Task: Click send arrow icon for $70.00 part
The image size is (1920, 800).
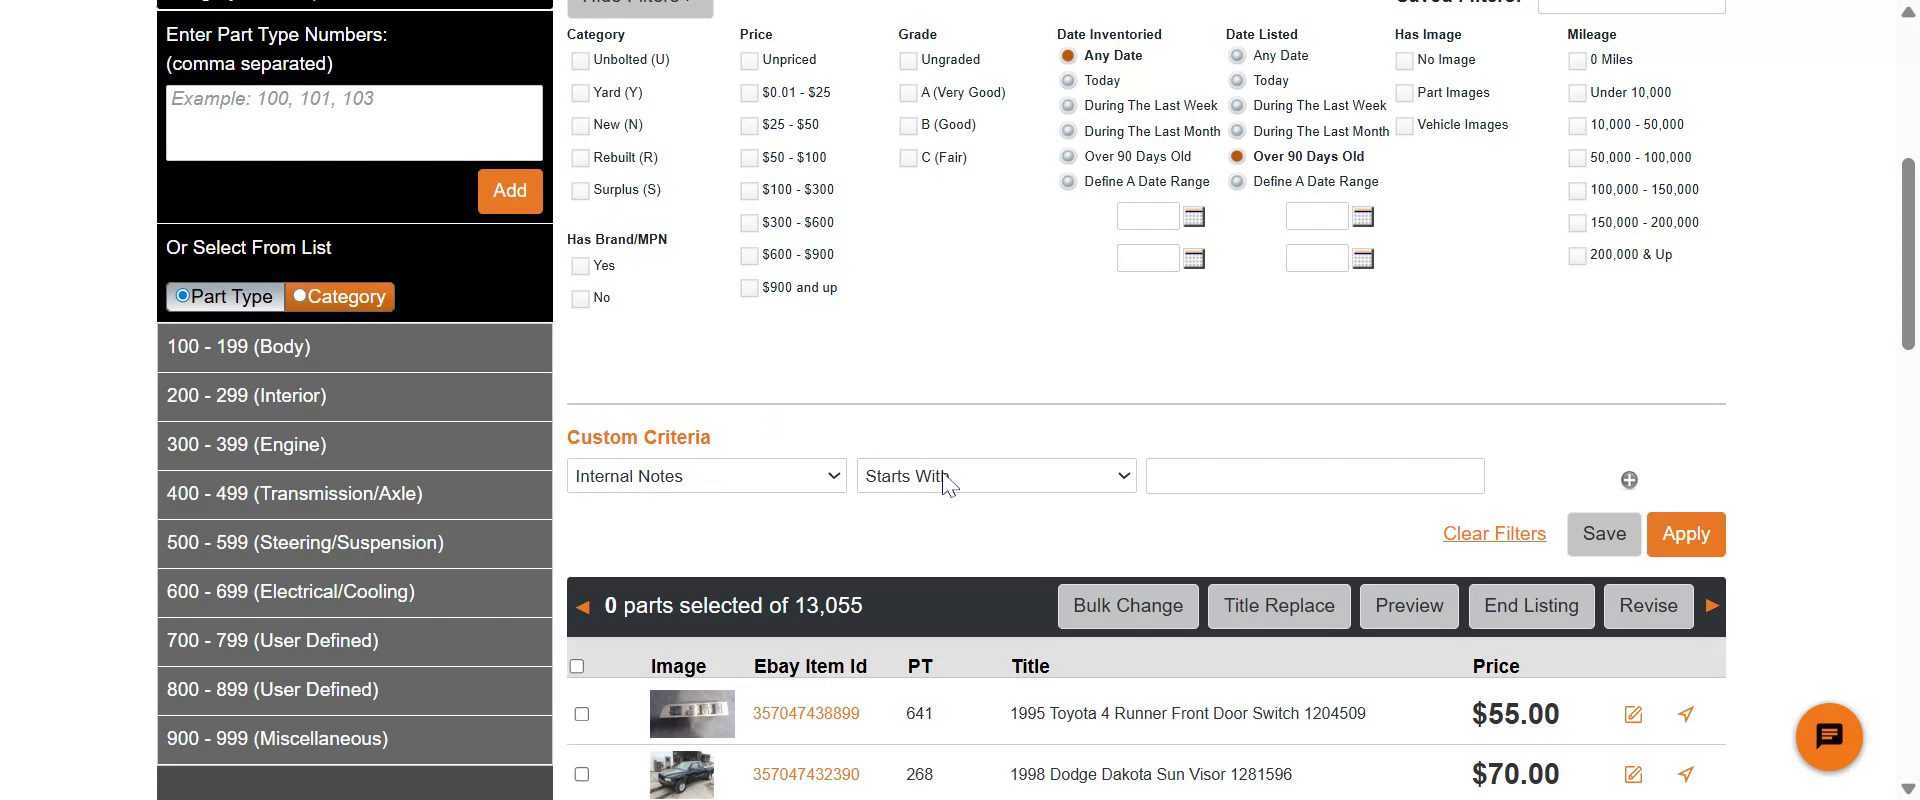Action: point(1686,774)
